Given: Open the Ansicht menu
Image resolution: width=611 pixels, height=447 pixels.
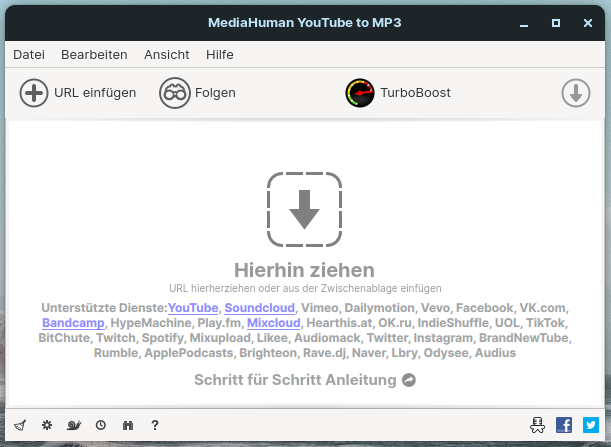Looking at the screenshot, I should tap(167, 55).
